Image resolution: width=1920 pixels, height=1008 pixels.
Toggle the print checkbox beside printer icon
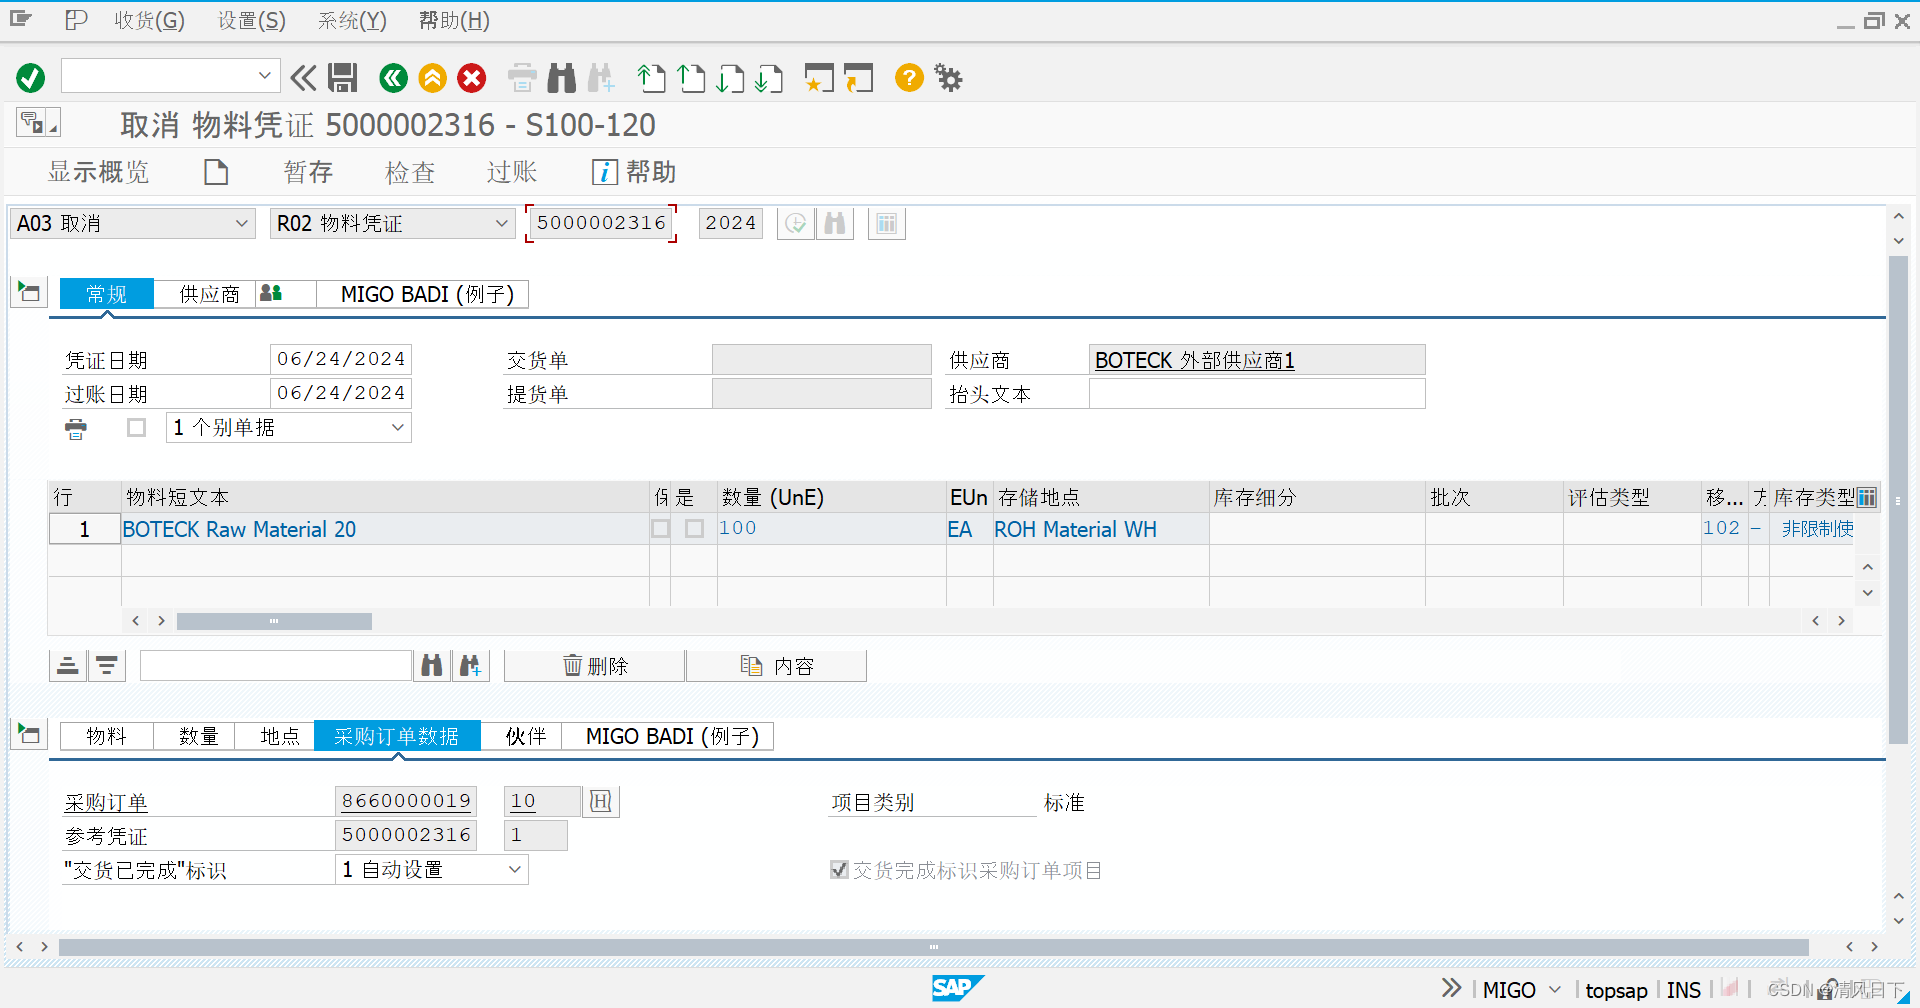137,428
